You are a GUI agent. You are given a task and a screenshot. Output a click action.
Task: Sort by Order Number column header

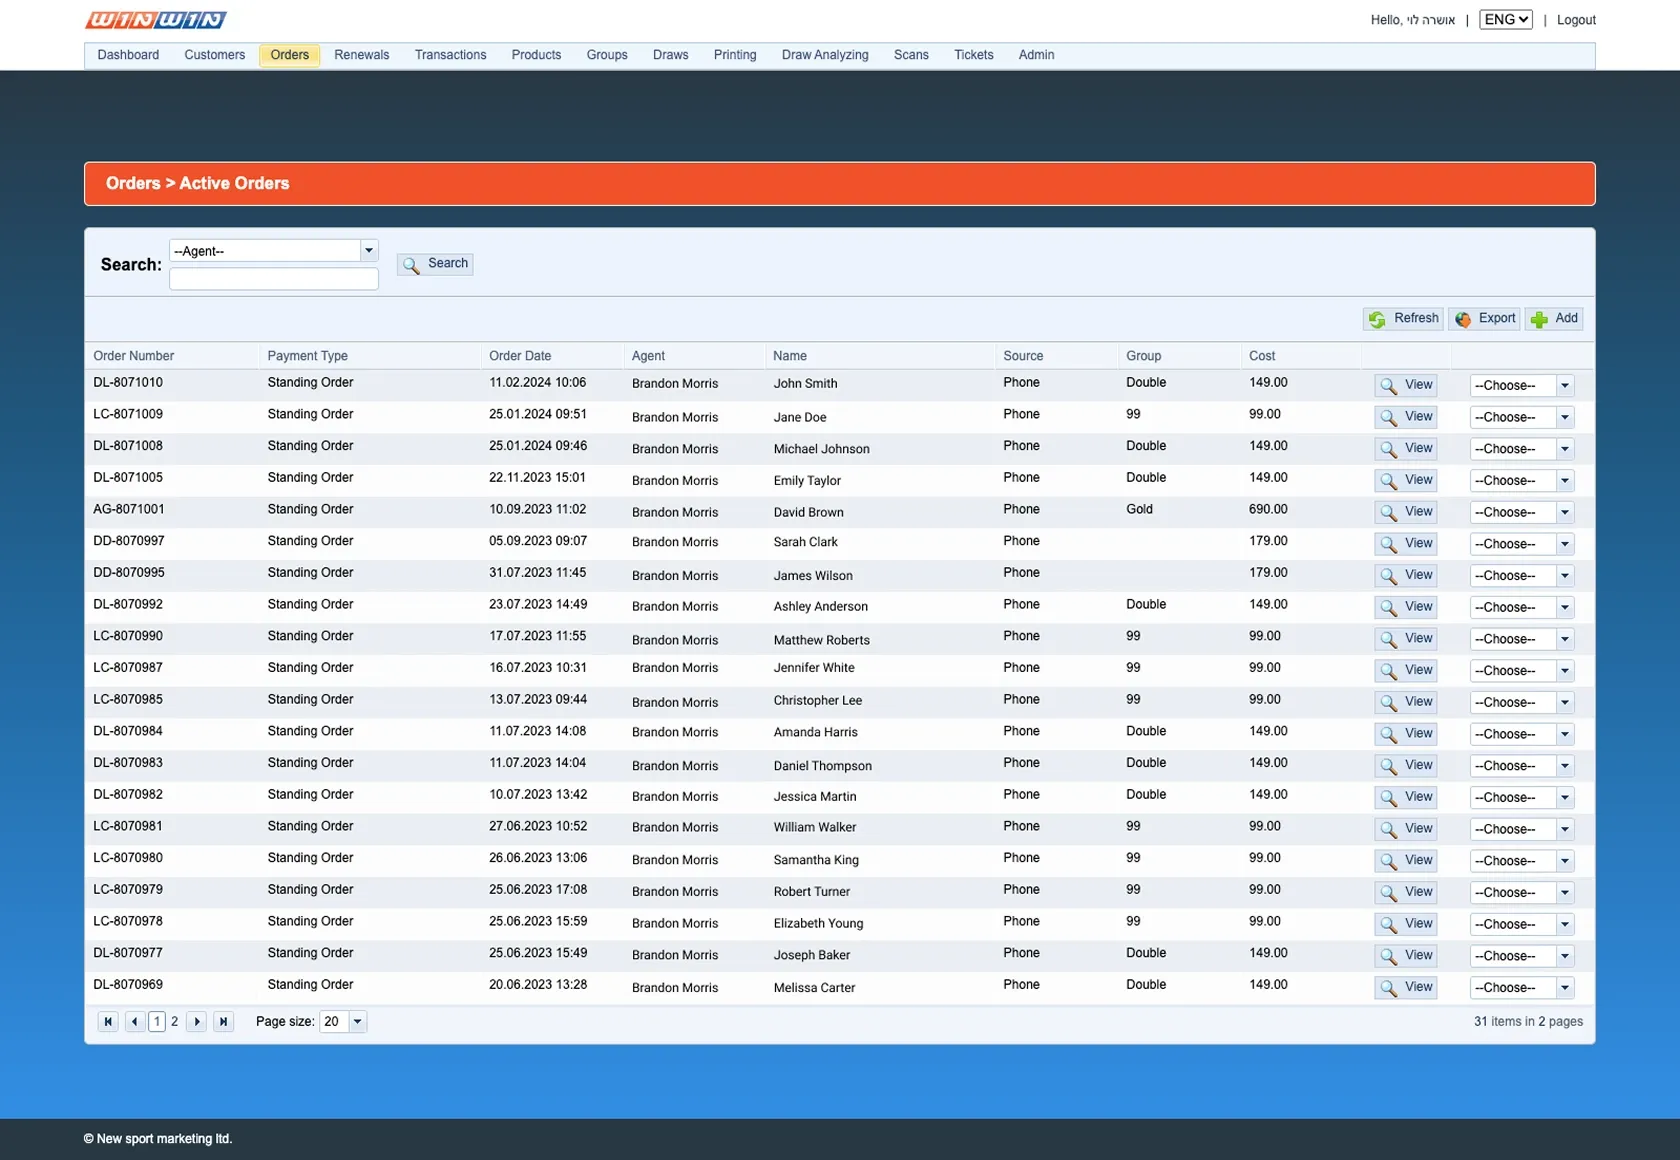click(x=134, y=356)
